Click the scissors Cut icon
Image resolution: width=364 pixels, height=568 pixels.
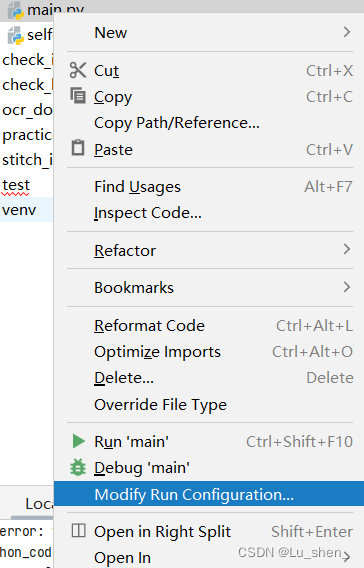click(78, 70)
